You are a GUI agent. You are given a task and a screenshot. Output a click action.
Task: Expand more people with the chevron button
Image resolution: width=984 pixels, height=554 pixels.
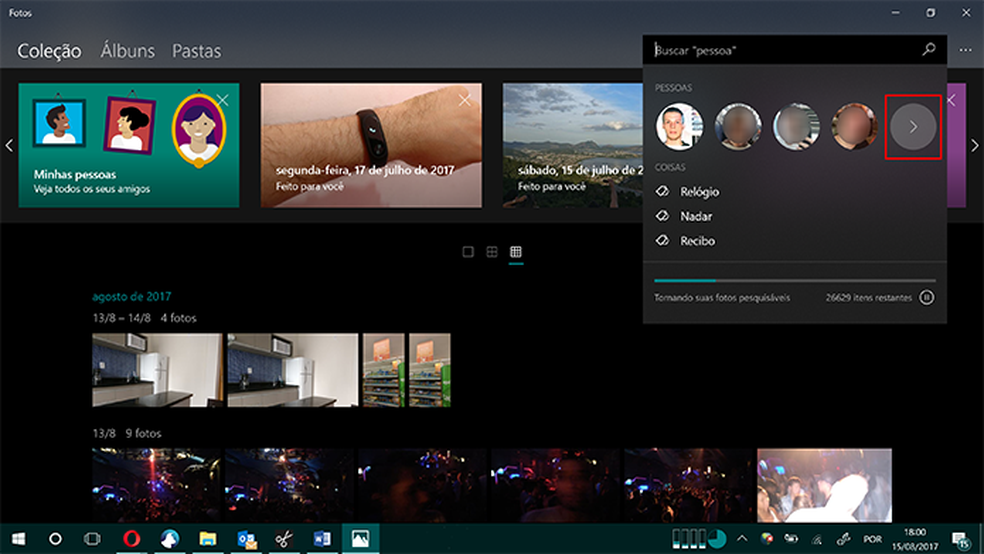[913, 127]
